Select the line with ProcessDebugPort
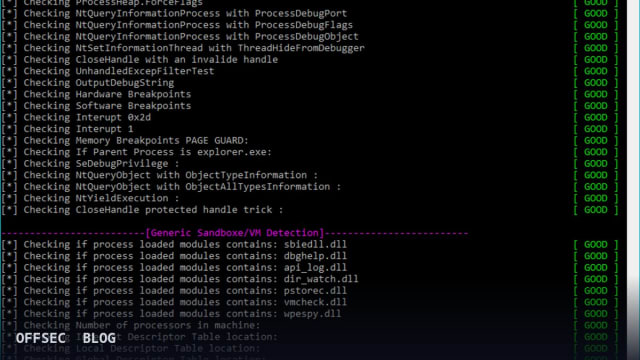640x360 pixels. point(174,13)
